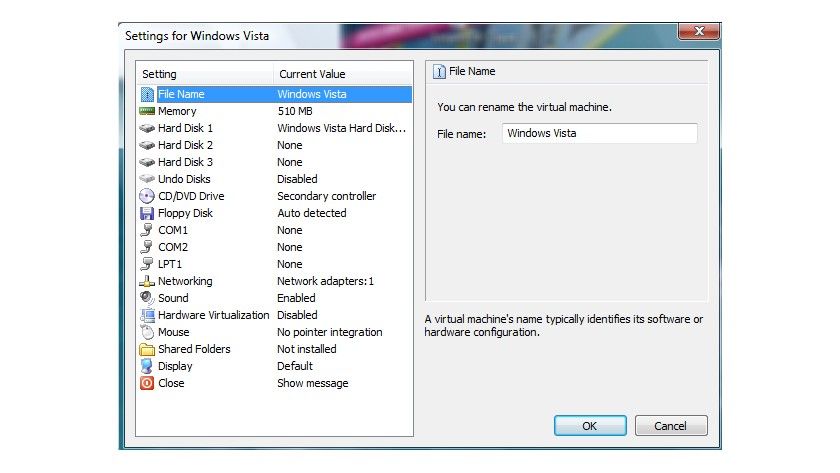Click the Sound speaker icon

tap(147, 298)
